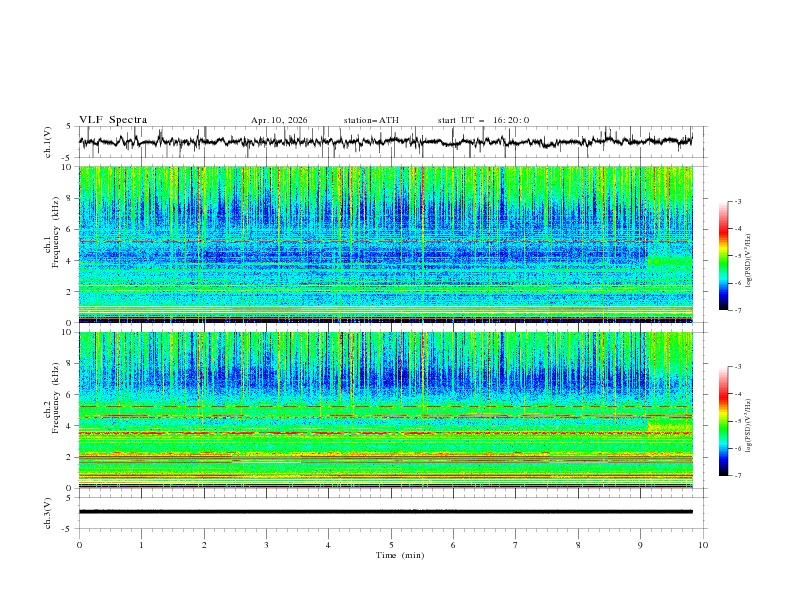Click the '-7' label on the lower colorbar
The height and width of the screenshot is (612, 792).
[x=737, y=476]
